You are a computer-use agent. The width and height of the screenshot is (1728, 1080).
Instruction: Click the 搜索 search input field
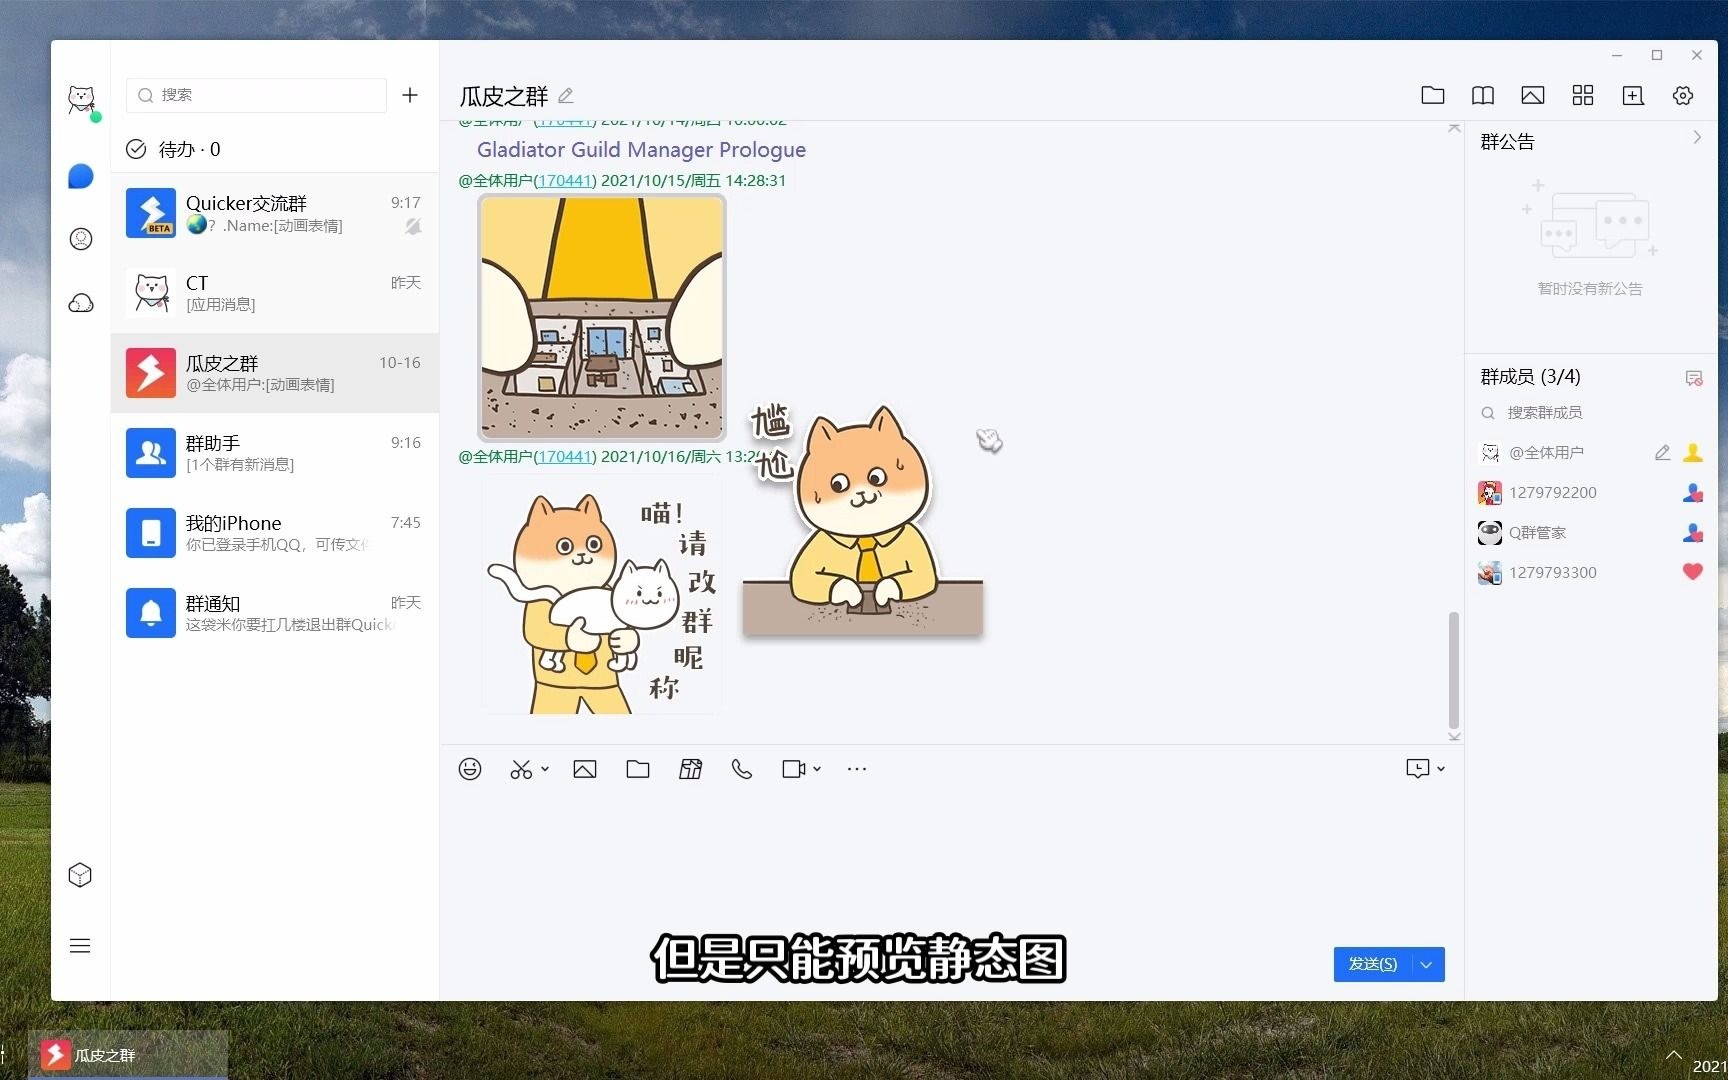[256, 95]
